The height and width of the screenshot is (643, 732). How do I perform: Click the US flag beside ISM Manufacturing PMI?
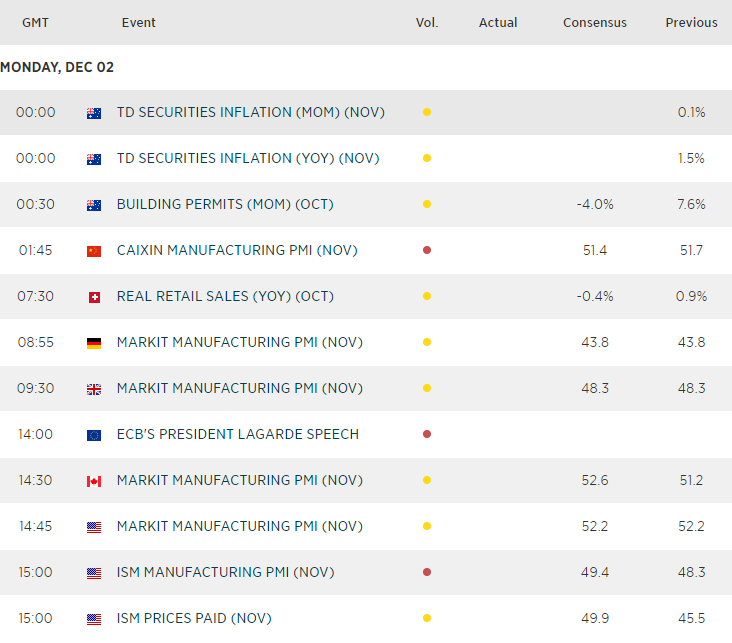tap(94, 573)
